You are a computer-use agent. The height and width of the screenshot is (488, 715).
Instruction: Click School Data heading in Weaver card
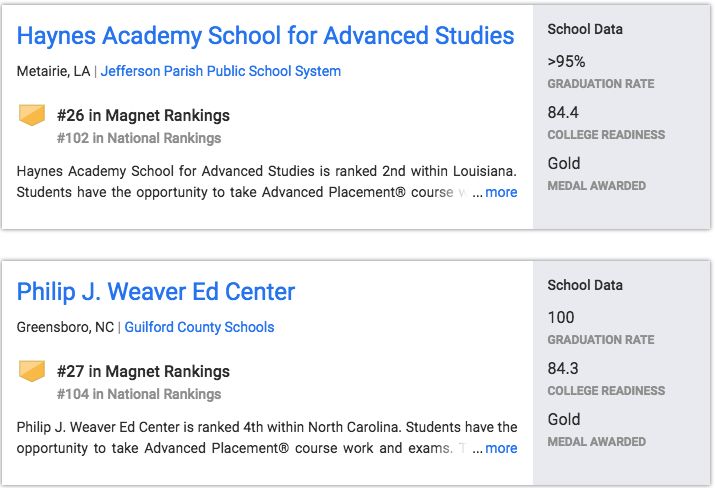585,285
